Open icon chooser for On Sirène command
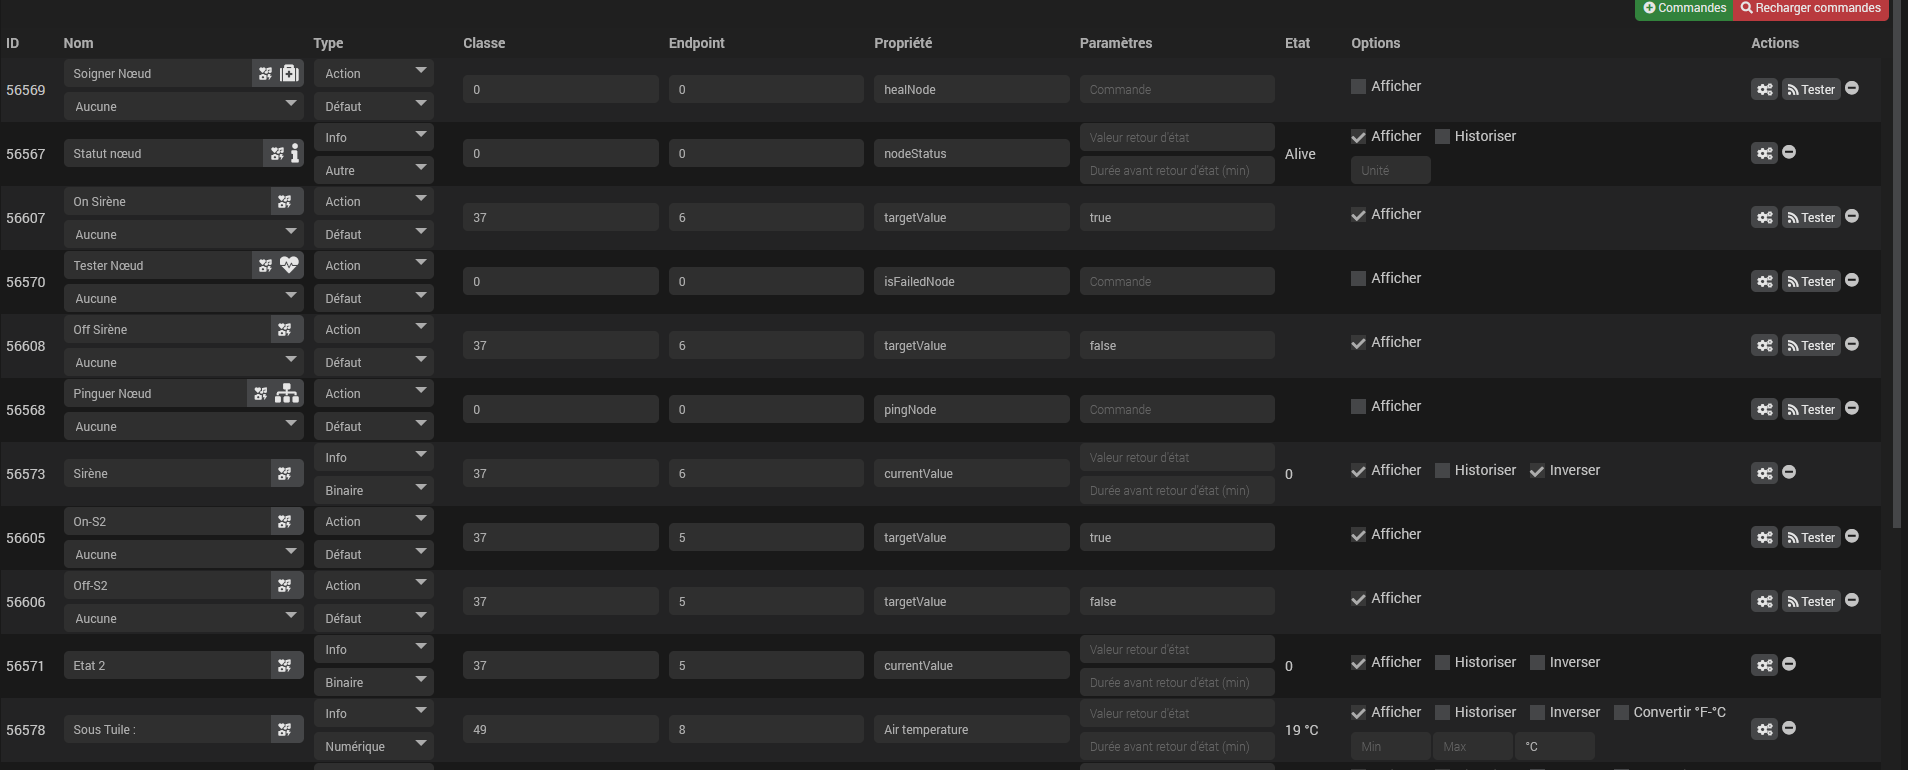 285,201
